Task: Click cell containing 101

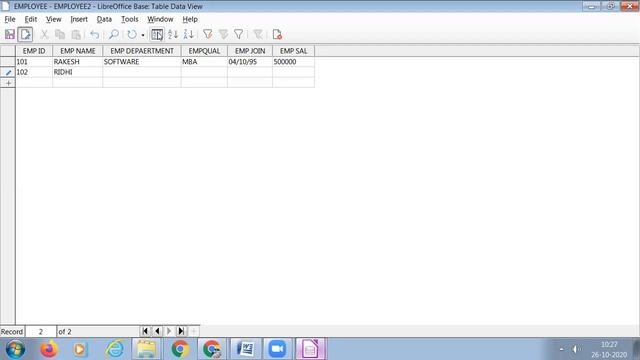Action: point(34,62)
